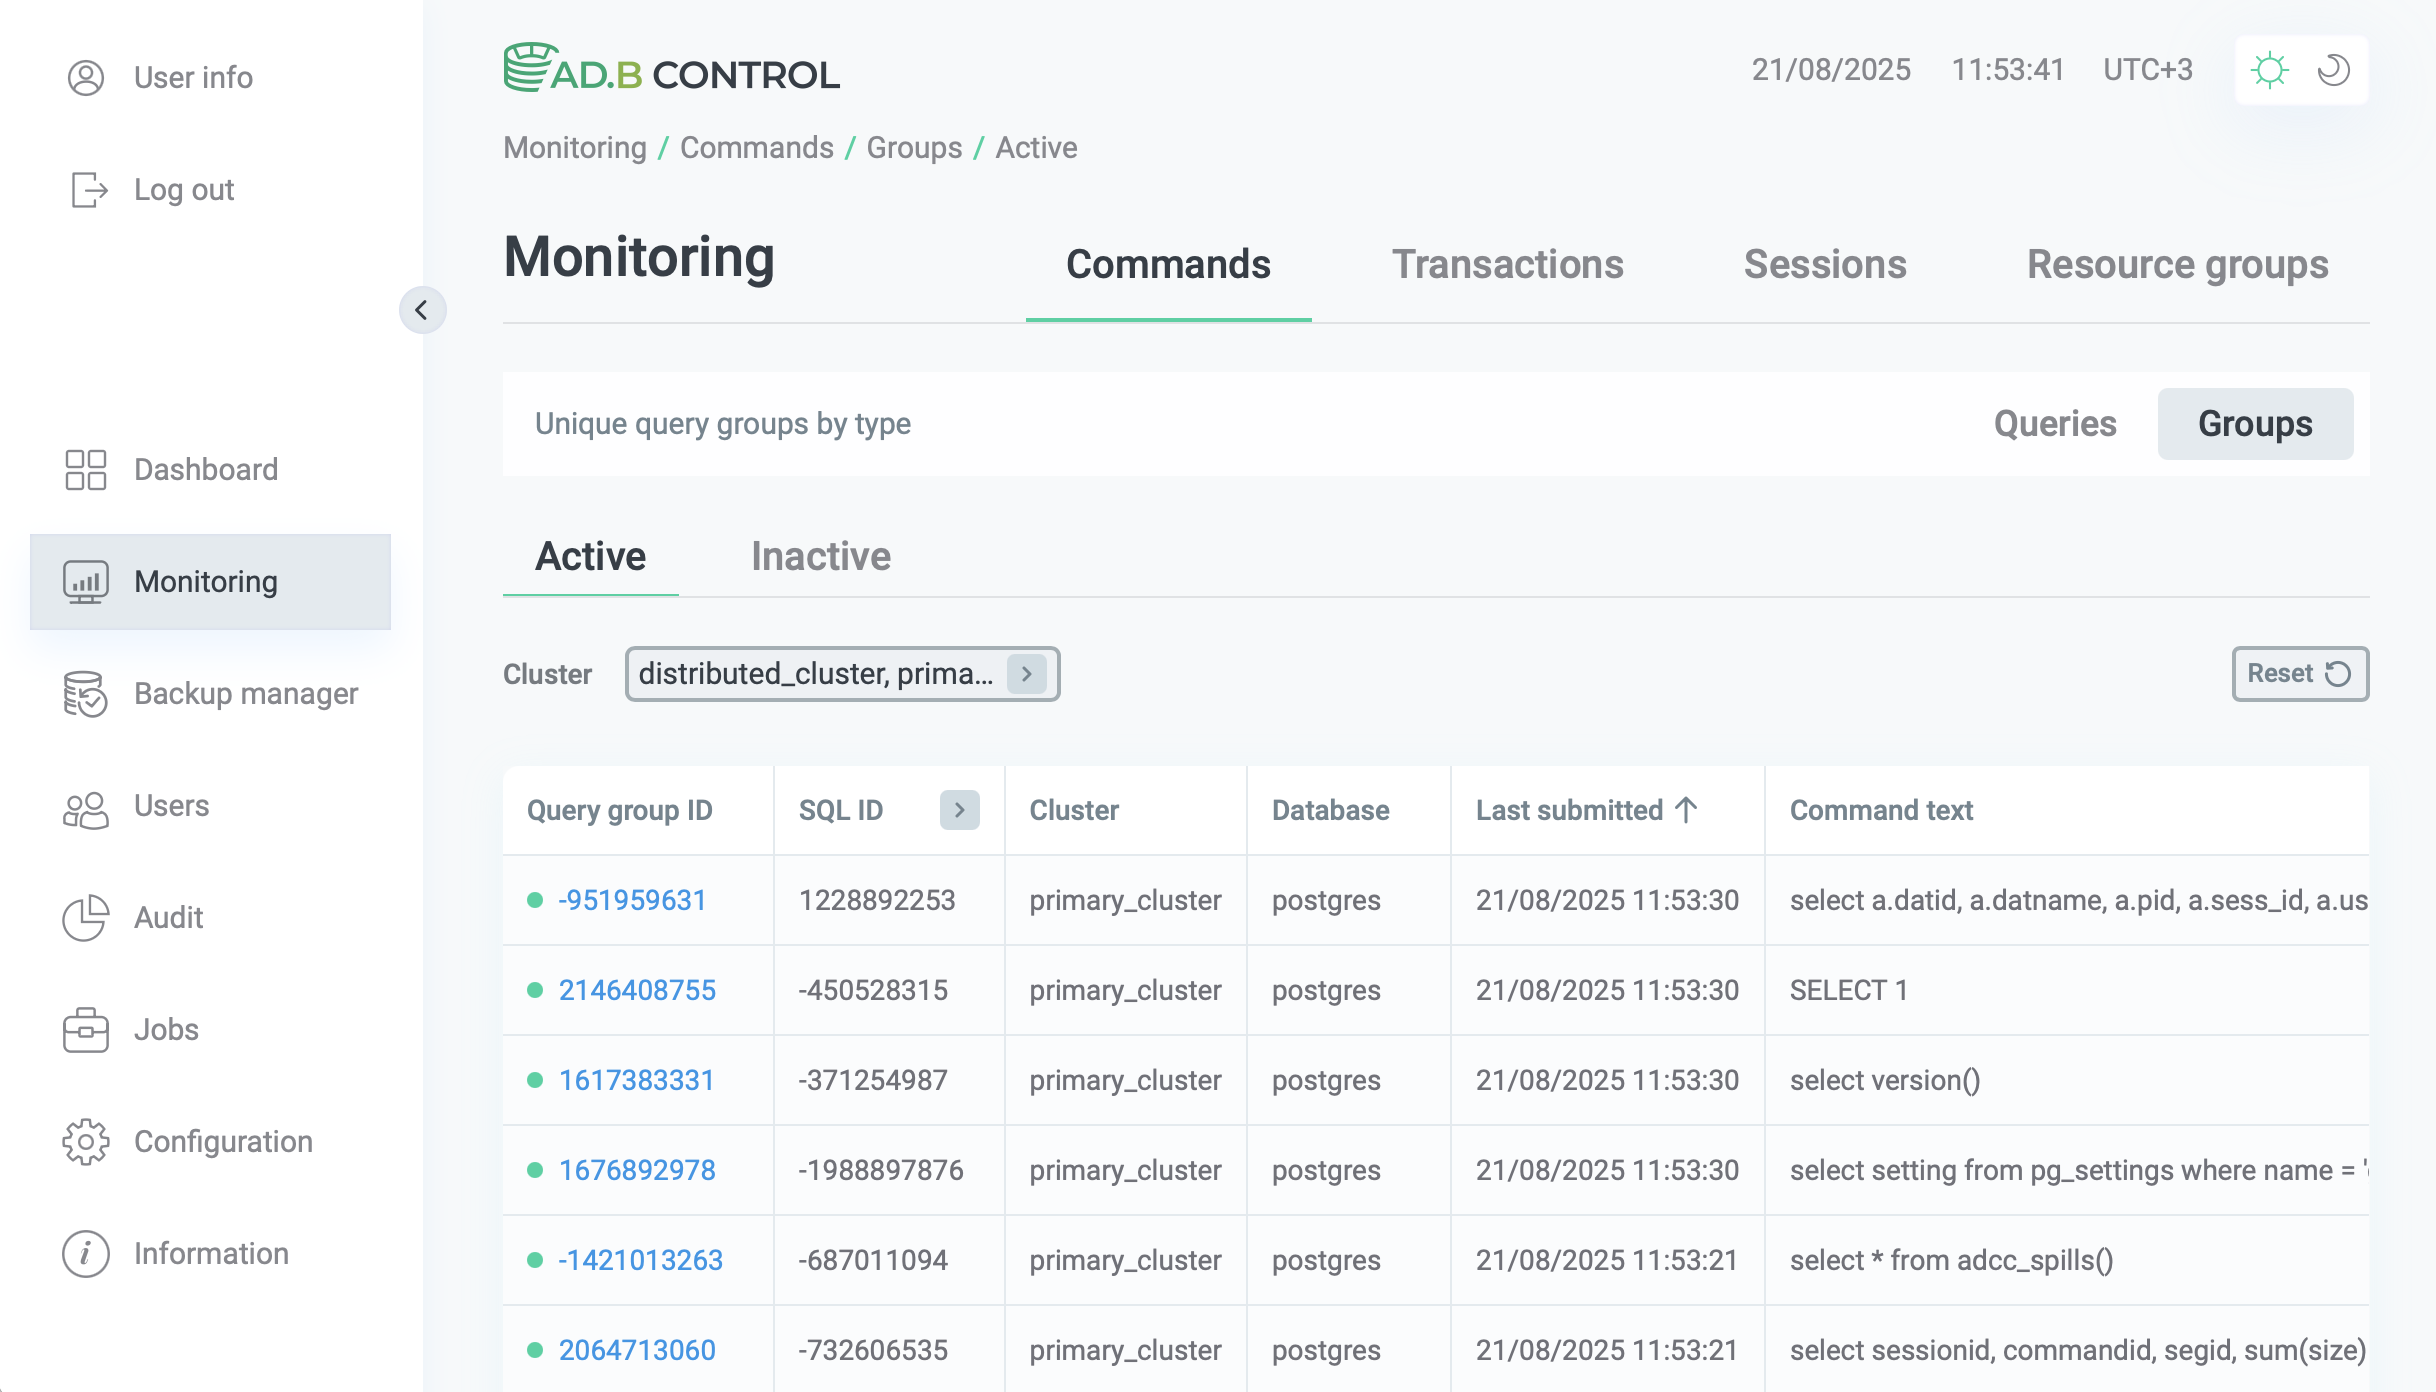This screenshot has height=1392, width=2436.
Task: Toggle the view to Queries mode
Action: 2054,424
